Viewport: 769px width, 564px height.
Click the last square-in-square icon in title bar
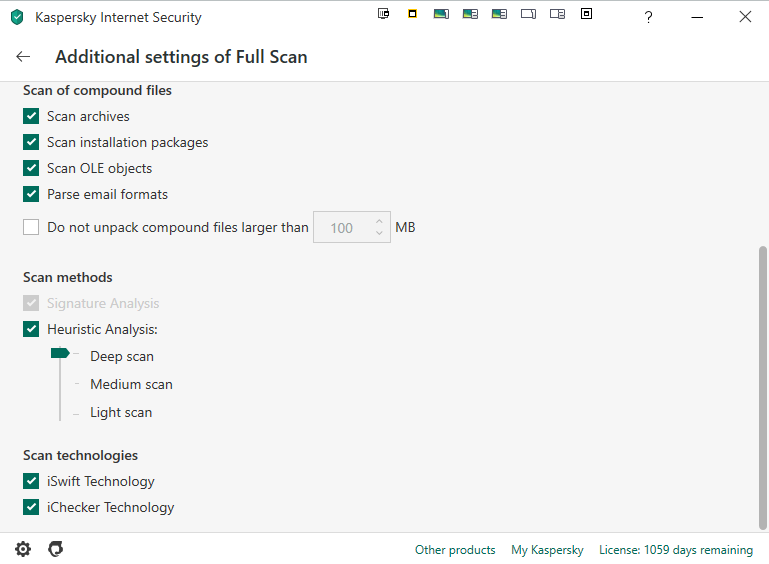click(x=586, y=14)
